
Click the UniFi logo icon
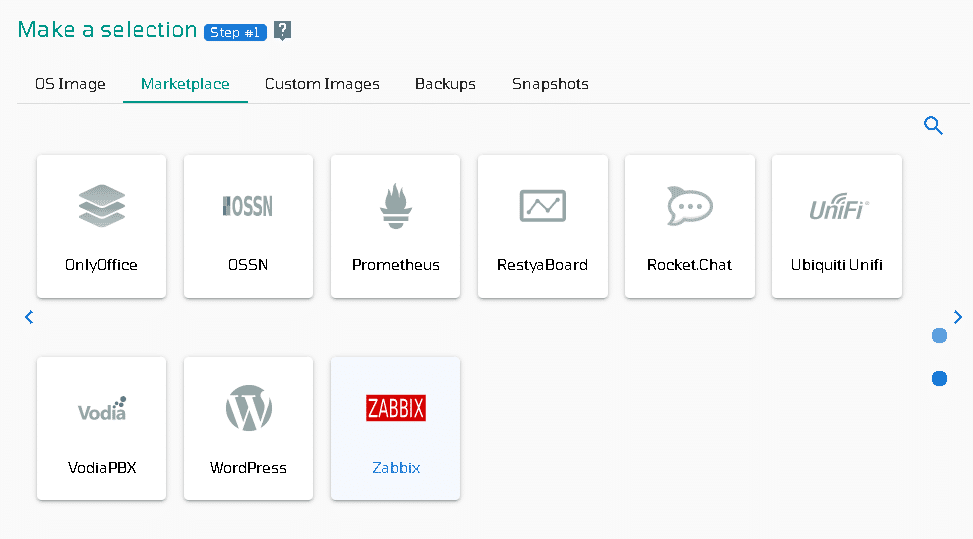839,207
